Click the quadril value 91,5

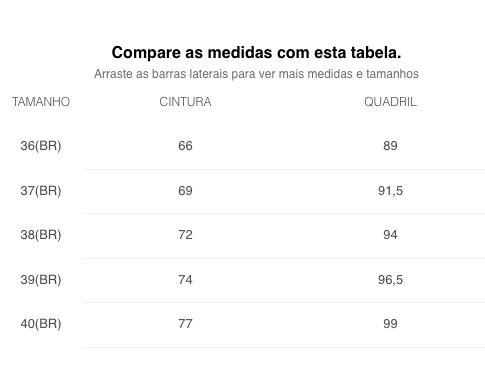390,191
